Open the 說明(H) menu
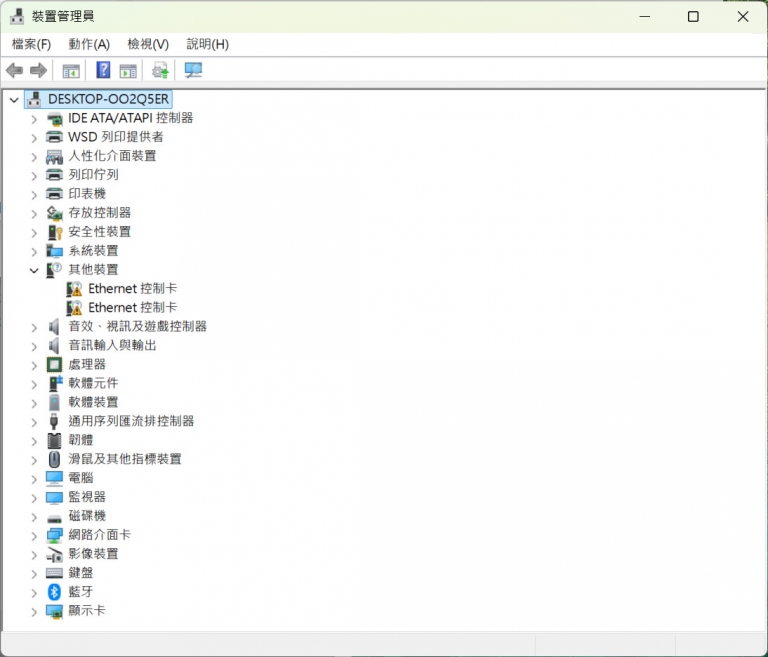The height and width of the screenshot is (657, 768). tap(208, 44)
